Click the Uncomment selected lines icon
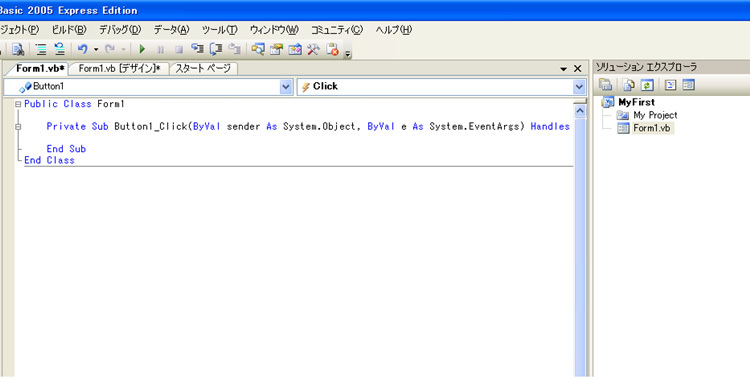The height and width of the screenshot is (379, 750). (59, 49)
